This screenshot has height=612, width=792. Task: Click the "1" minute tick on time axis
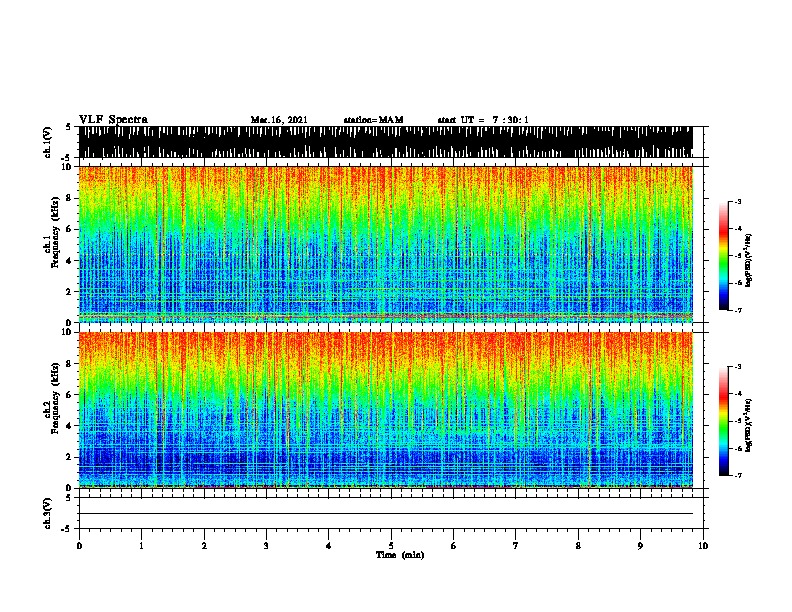142,545
